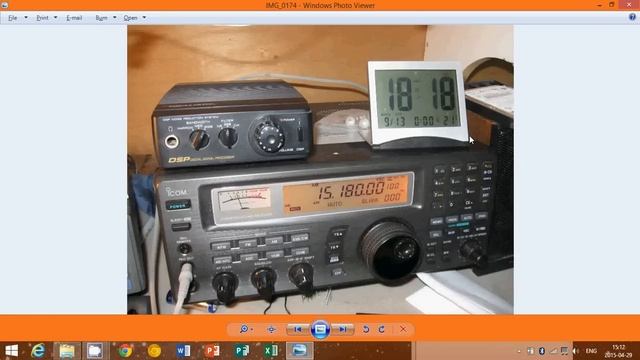Open the yellow round app on taskbar
Screen dimensions: 640x360
(x=154, y=351)
